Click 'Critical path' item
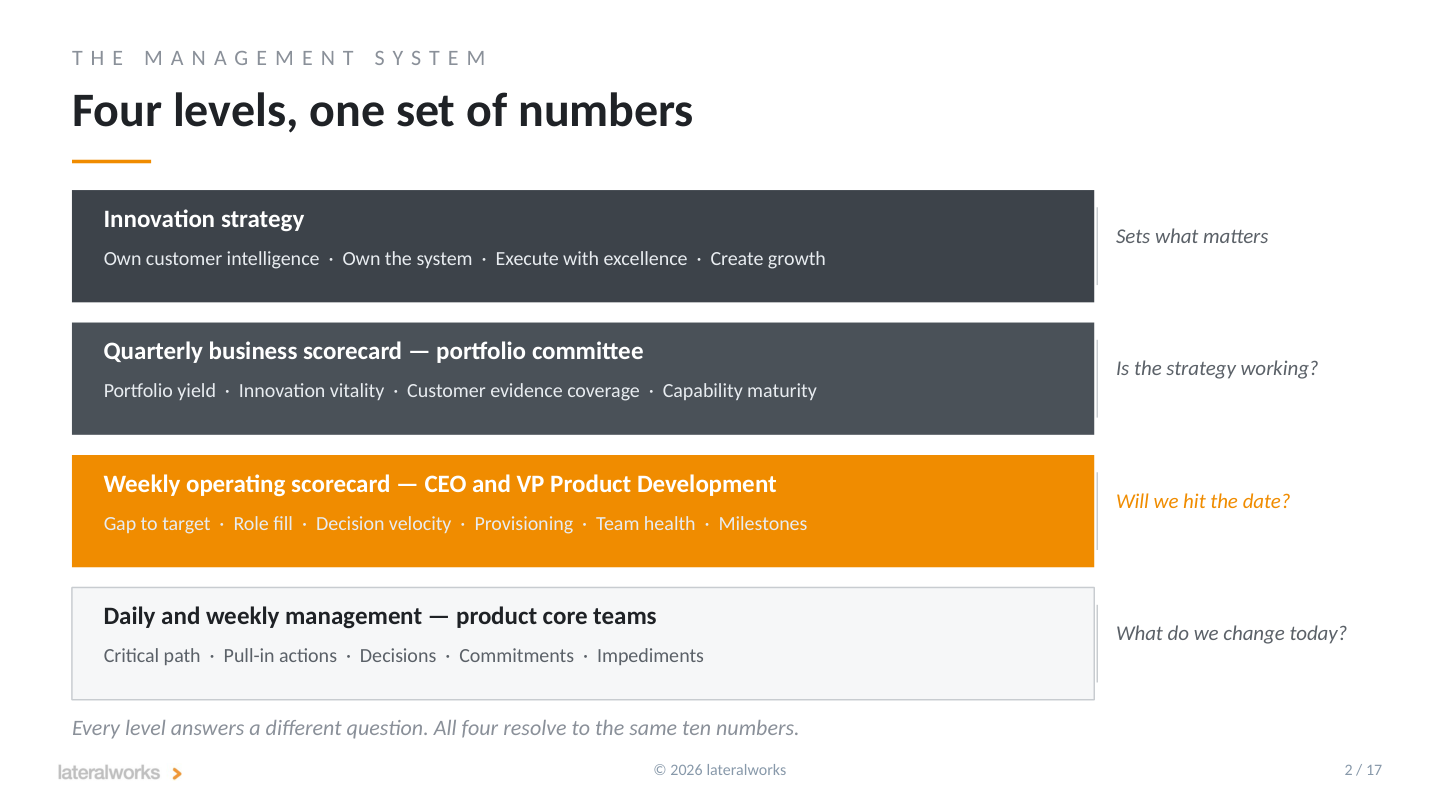The height and width of the screenshot is (811, 1440). coord(152,656)
